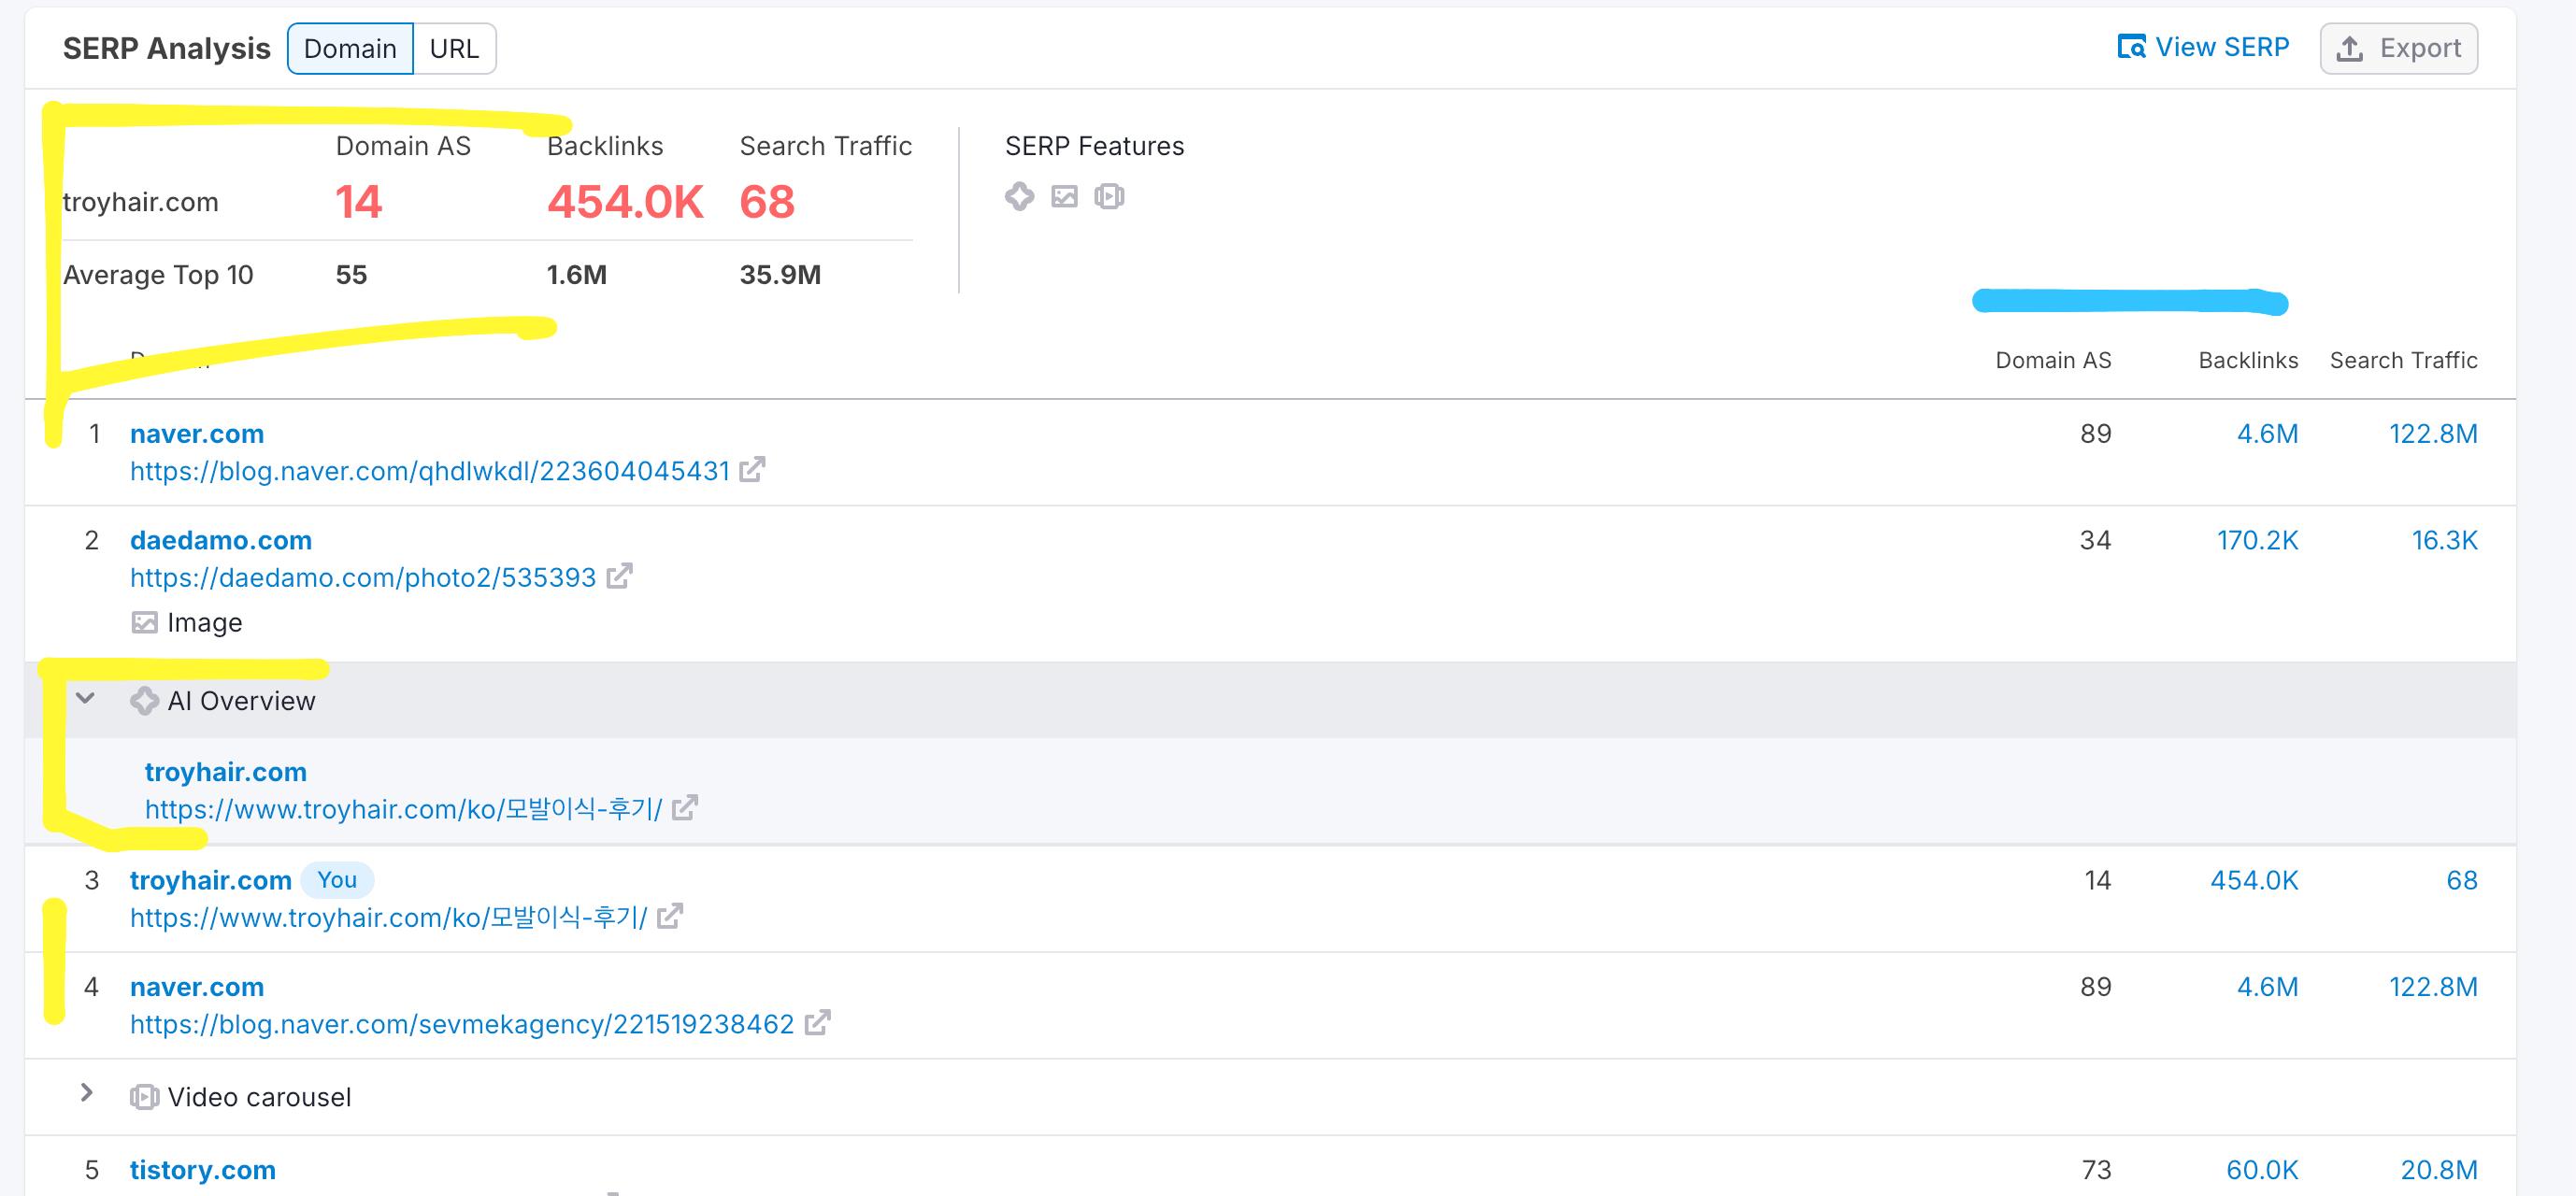Open the troyhair URL inside AI Overview

404,809
